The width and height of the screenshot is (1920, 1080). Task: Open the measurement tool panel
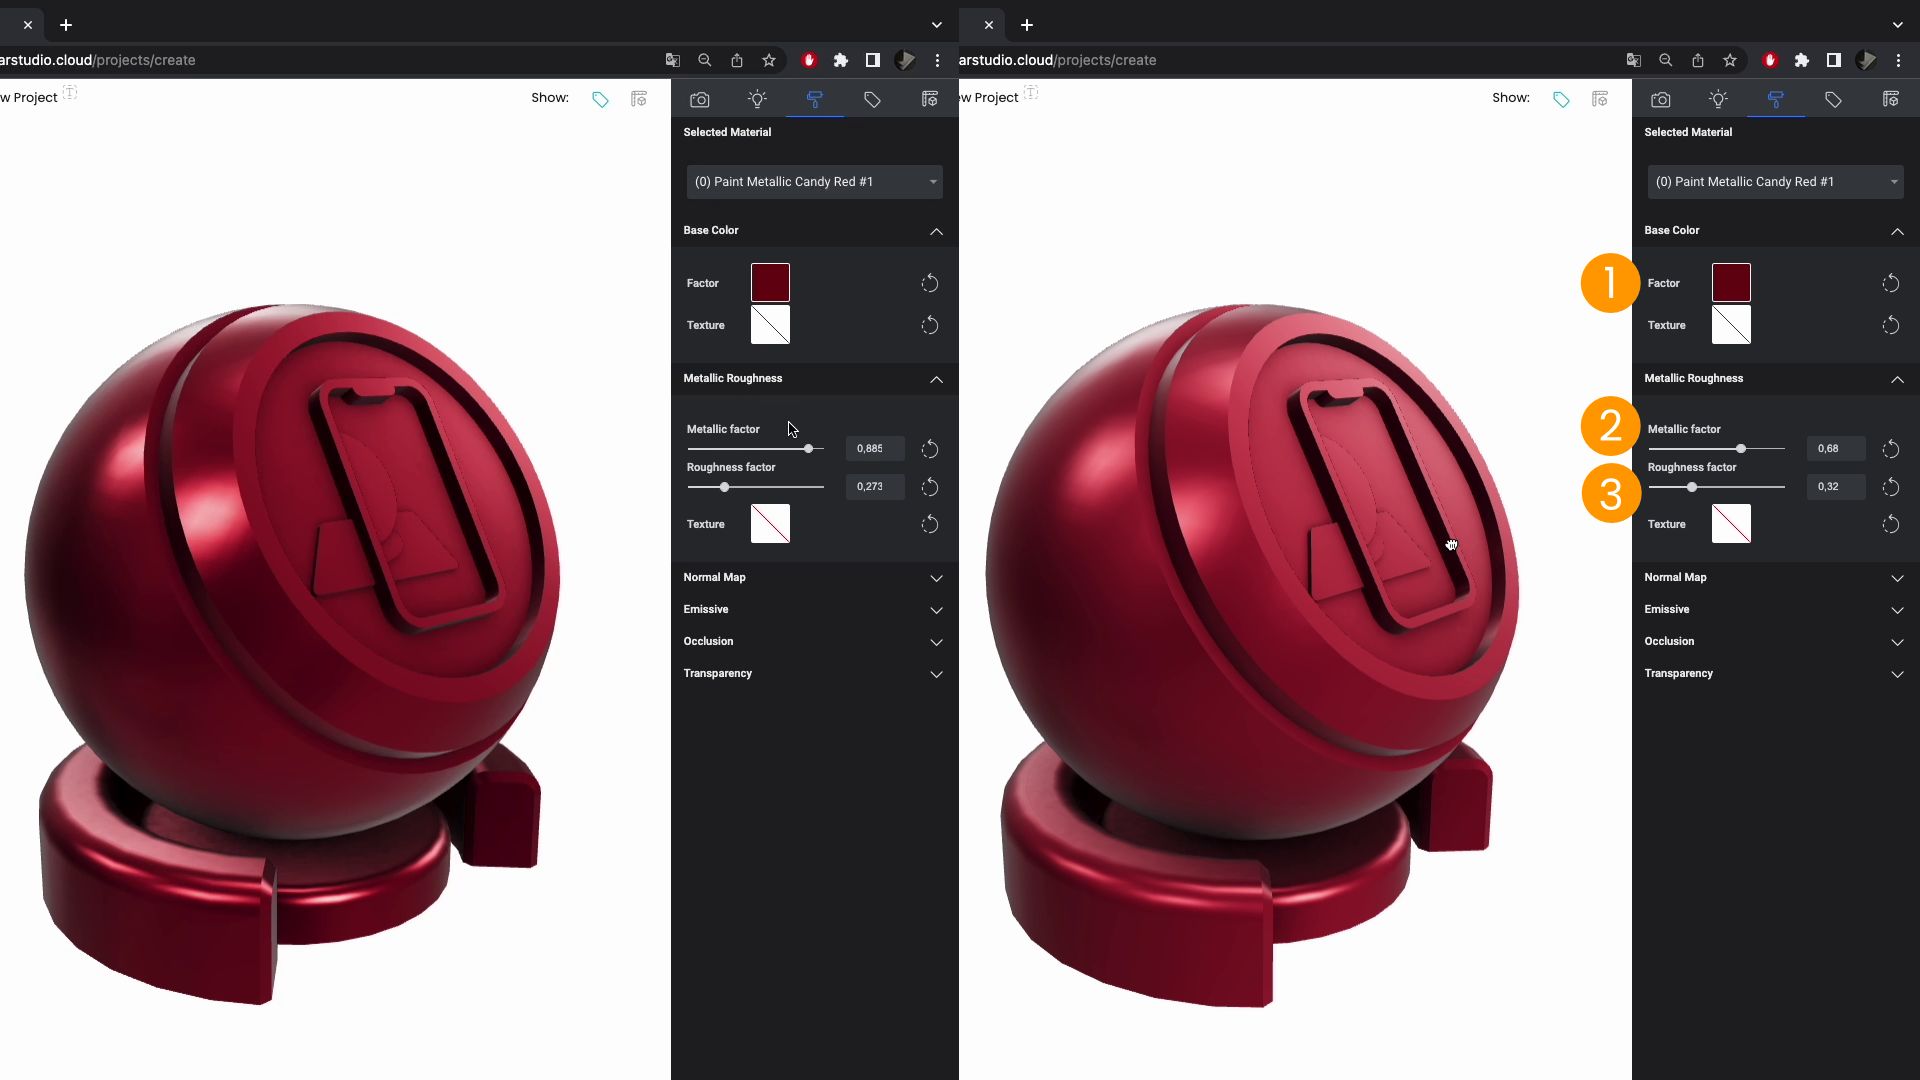[930, 99]
